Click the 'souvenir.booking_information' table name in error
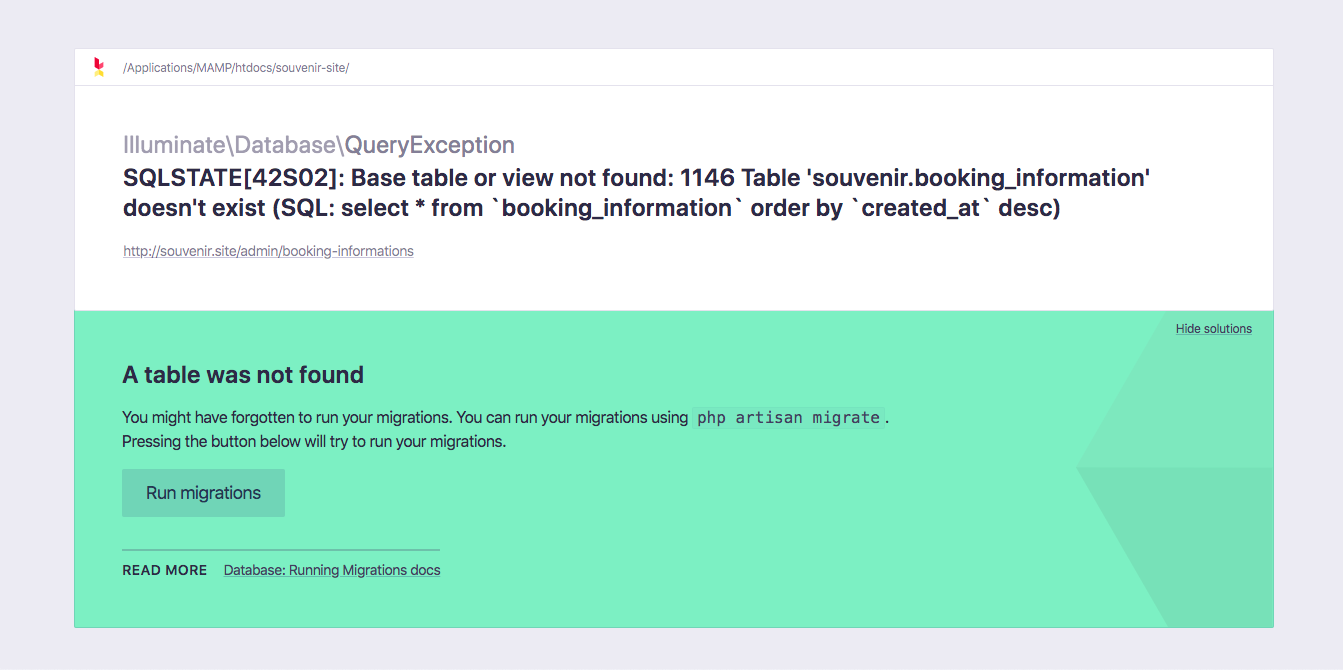 (978, 178)
